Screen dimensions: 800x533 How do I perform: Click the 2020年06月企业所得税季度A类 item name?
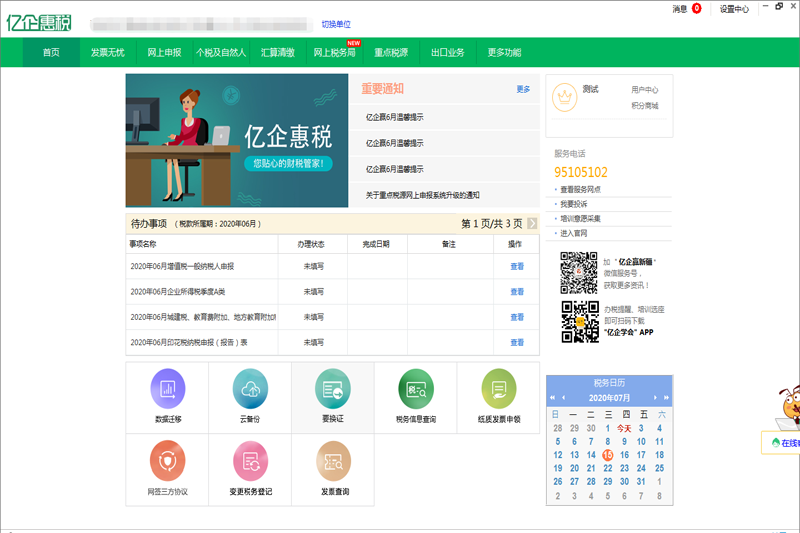pyautogui.click(x=178, y=292)
